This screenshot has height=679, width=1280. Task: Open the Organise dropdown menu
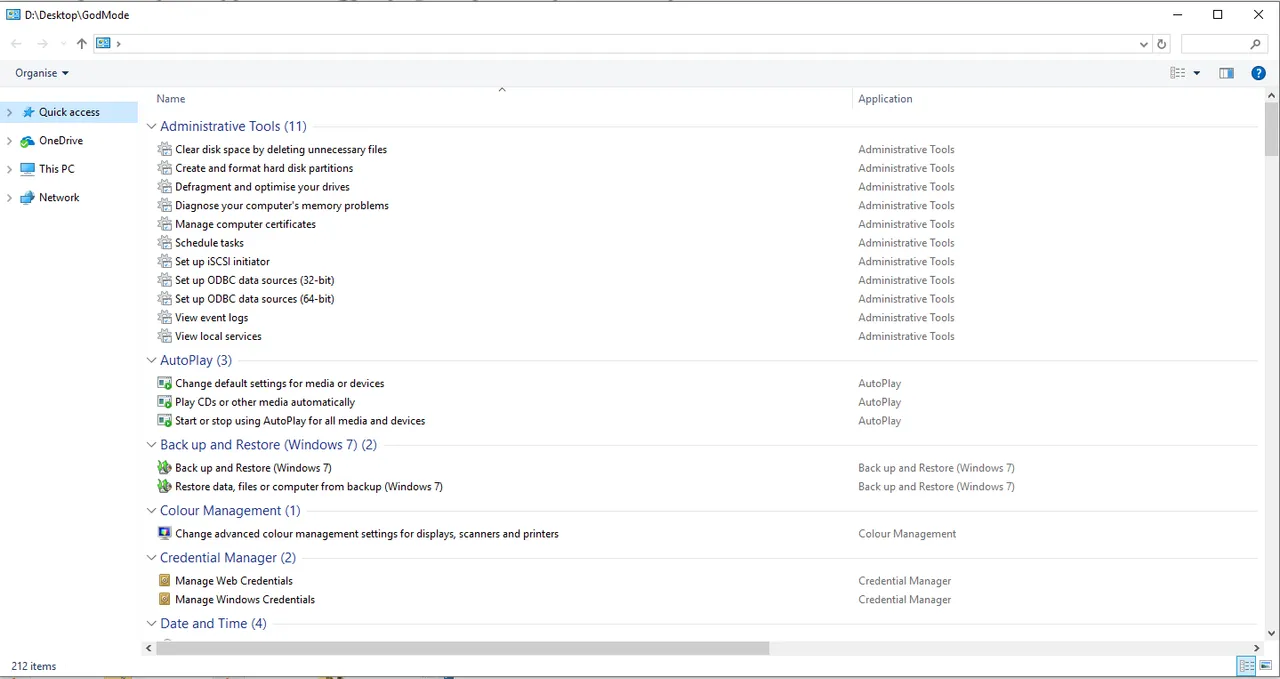[x=42, y=73]
